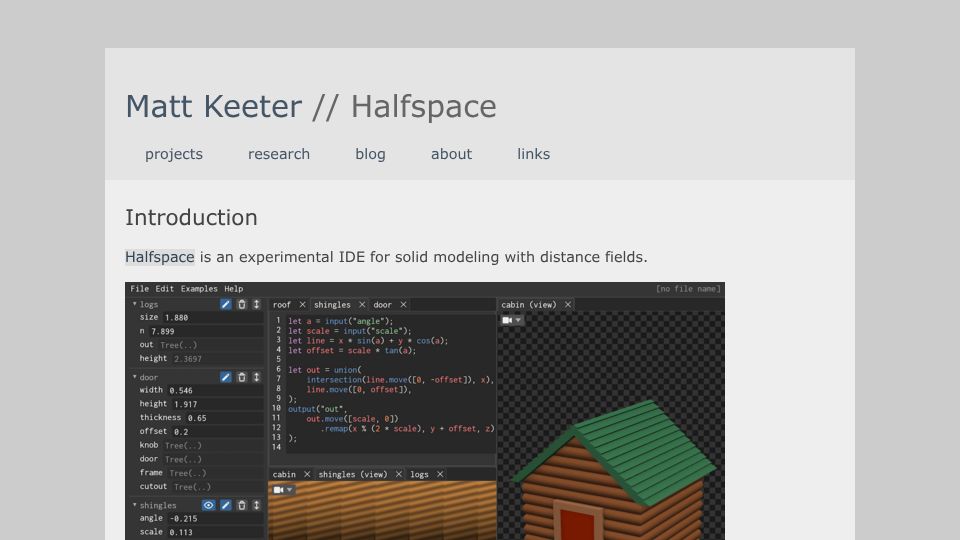Click the logs n field 7.899
The image size is (960, 540).
coord(206,331)
